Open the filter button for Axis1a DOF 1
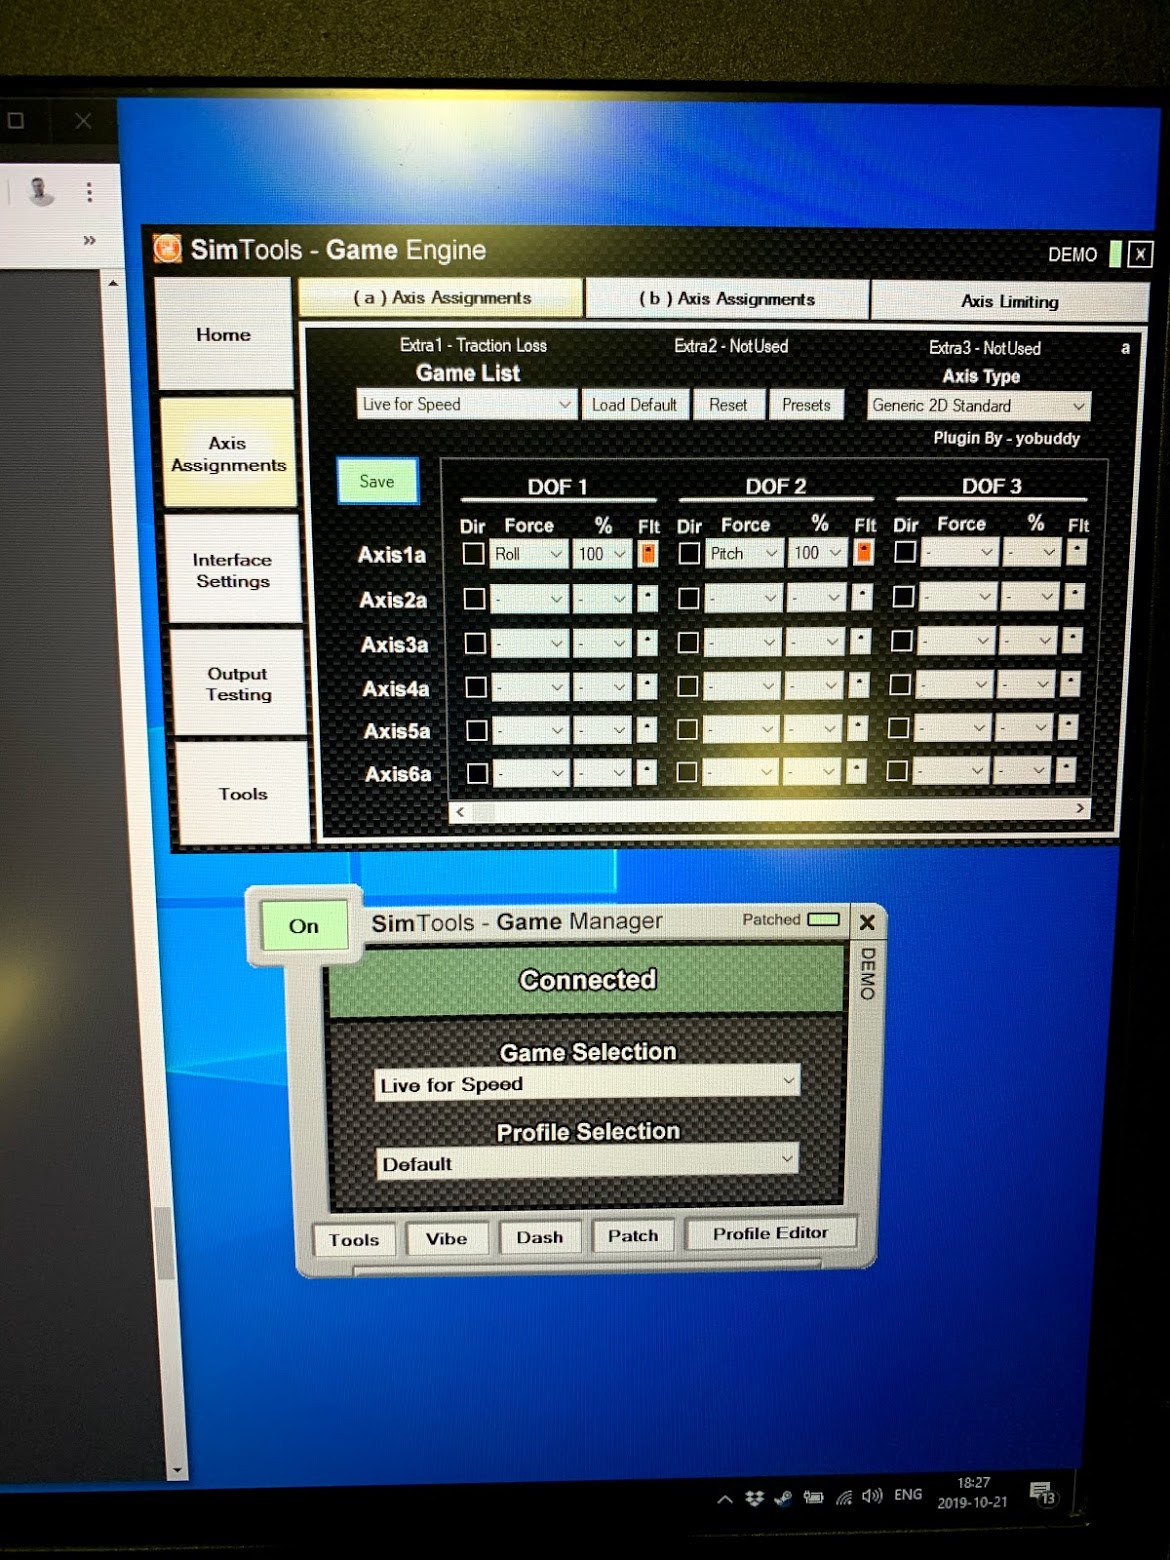 click(x=648, y=553)
